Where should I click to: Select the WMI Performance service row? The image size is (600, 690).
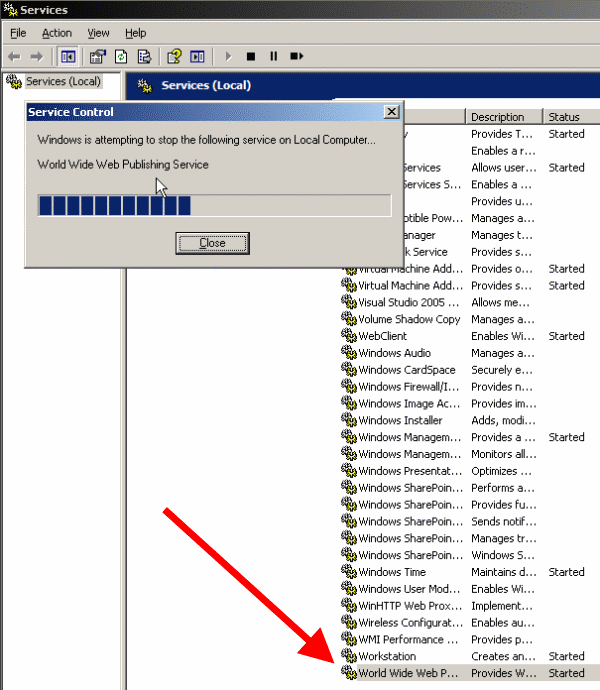[x=470, y=639]
